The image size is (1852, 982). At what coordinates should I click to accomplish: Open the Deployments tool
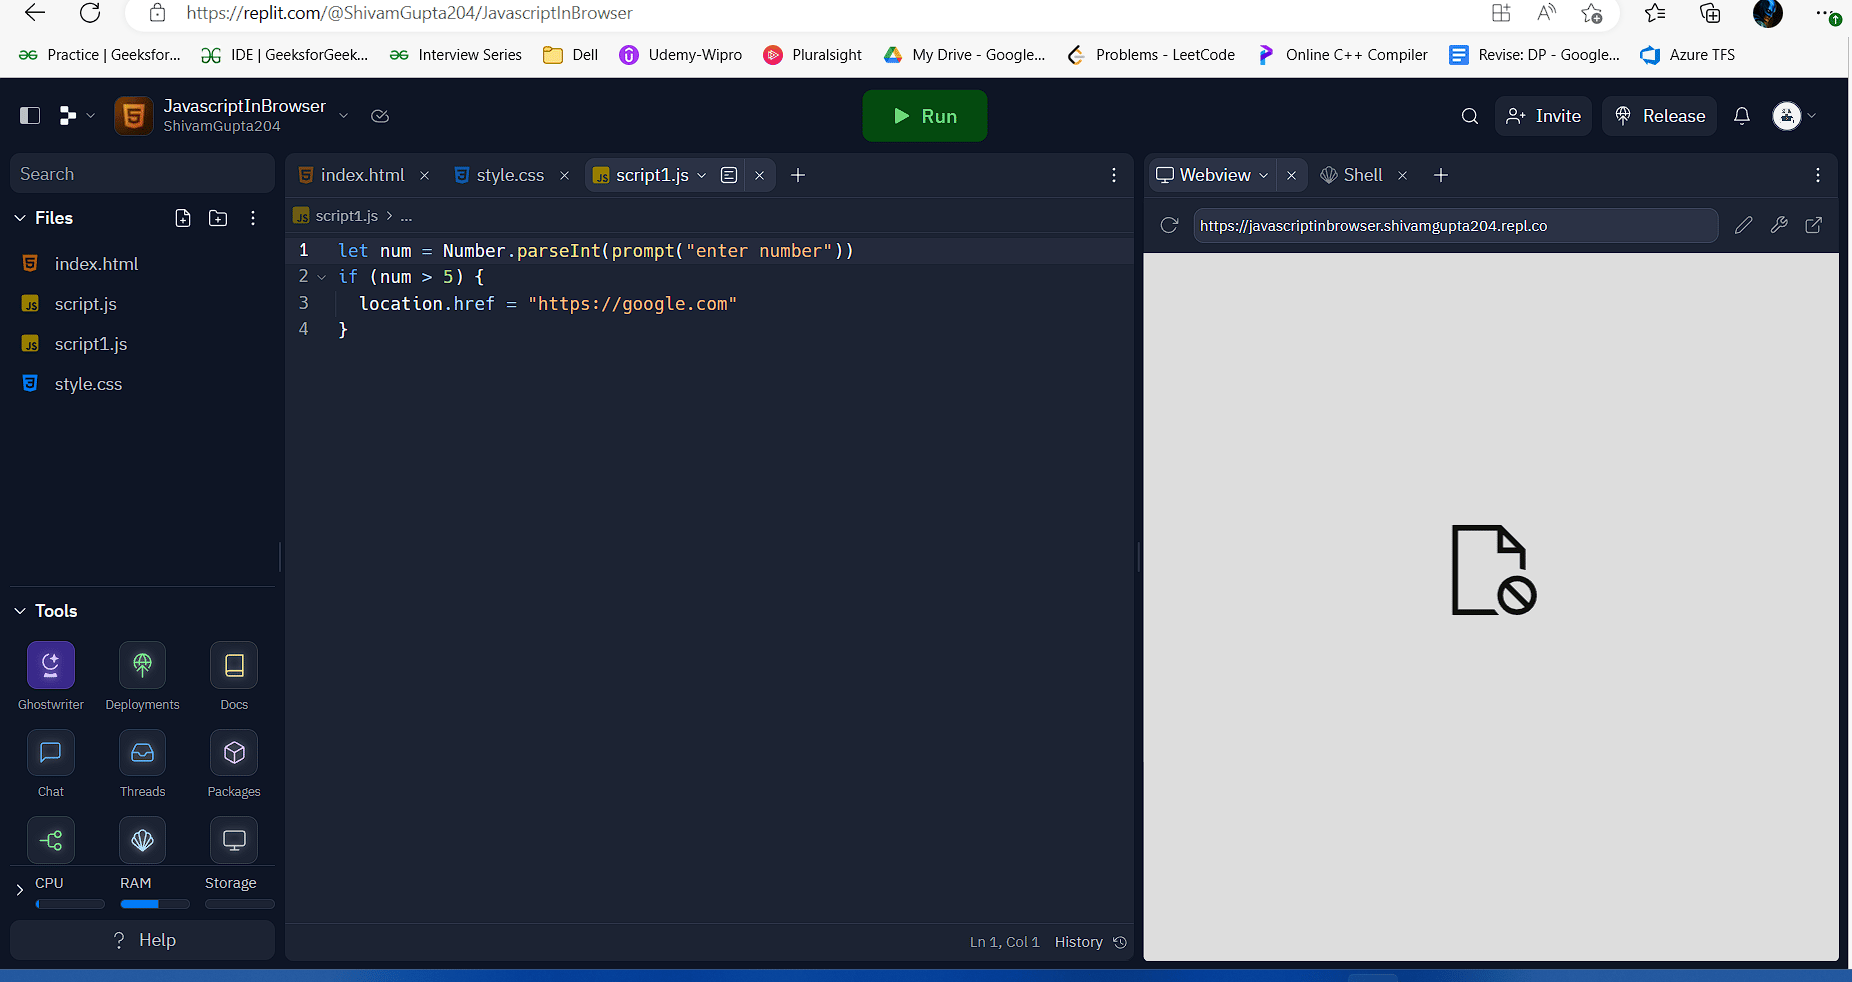tap(142, 665)
